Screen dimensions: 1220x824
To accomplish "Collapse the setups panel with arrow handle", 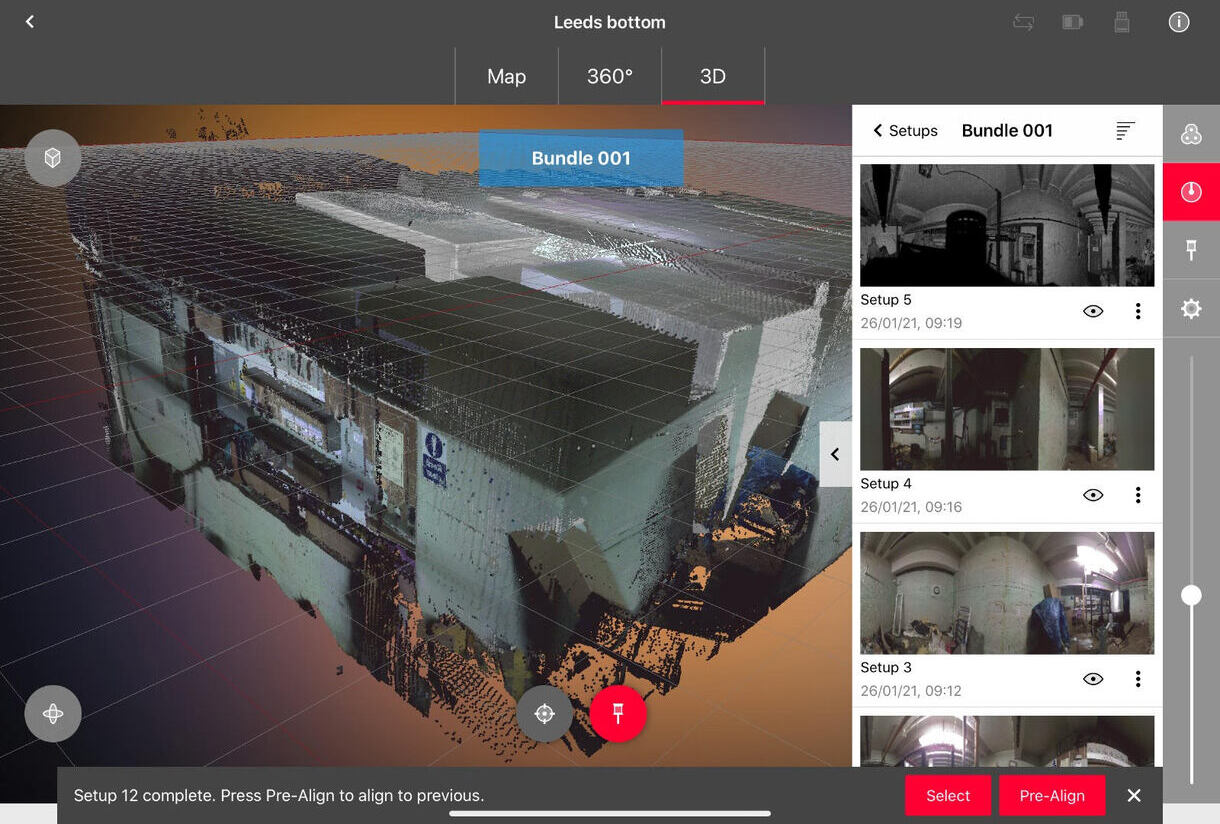I will (x=835, y=454).
